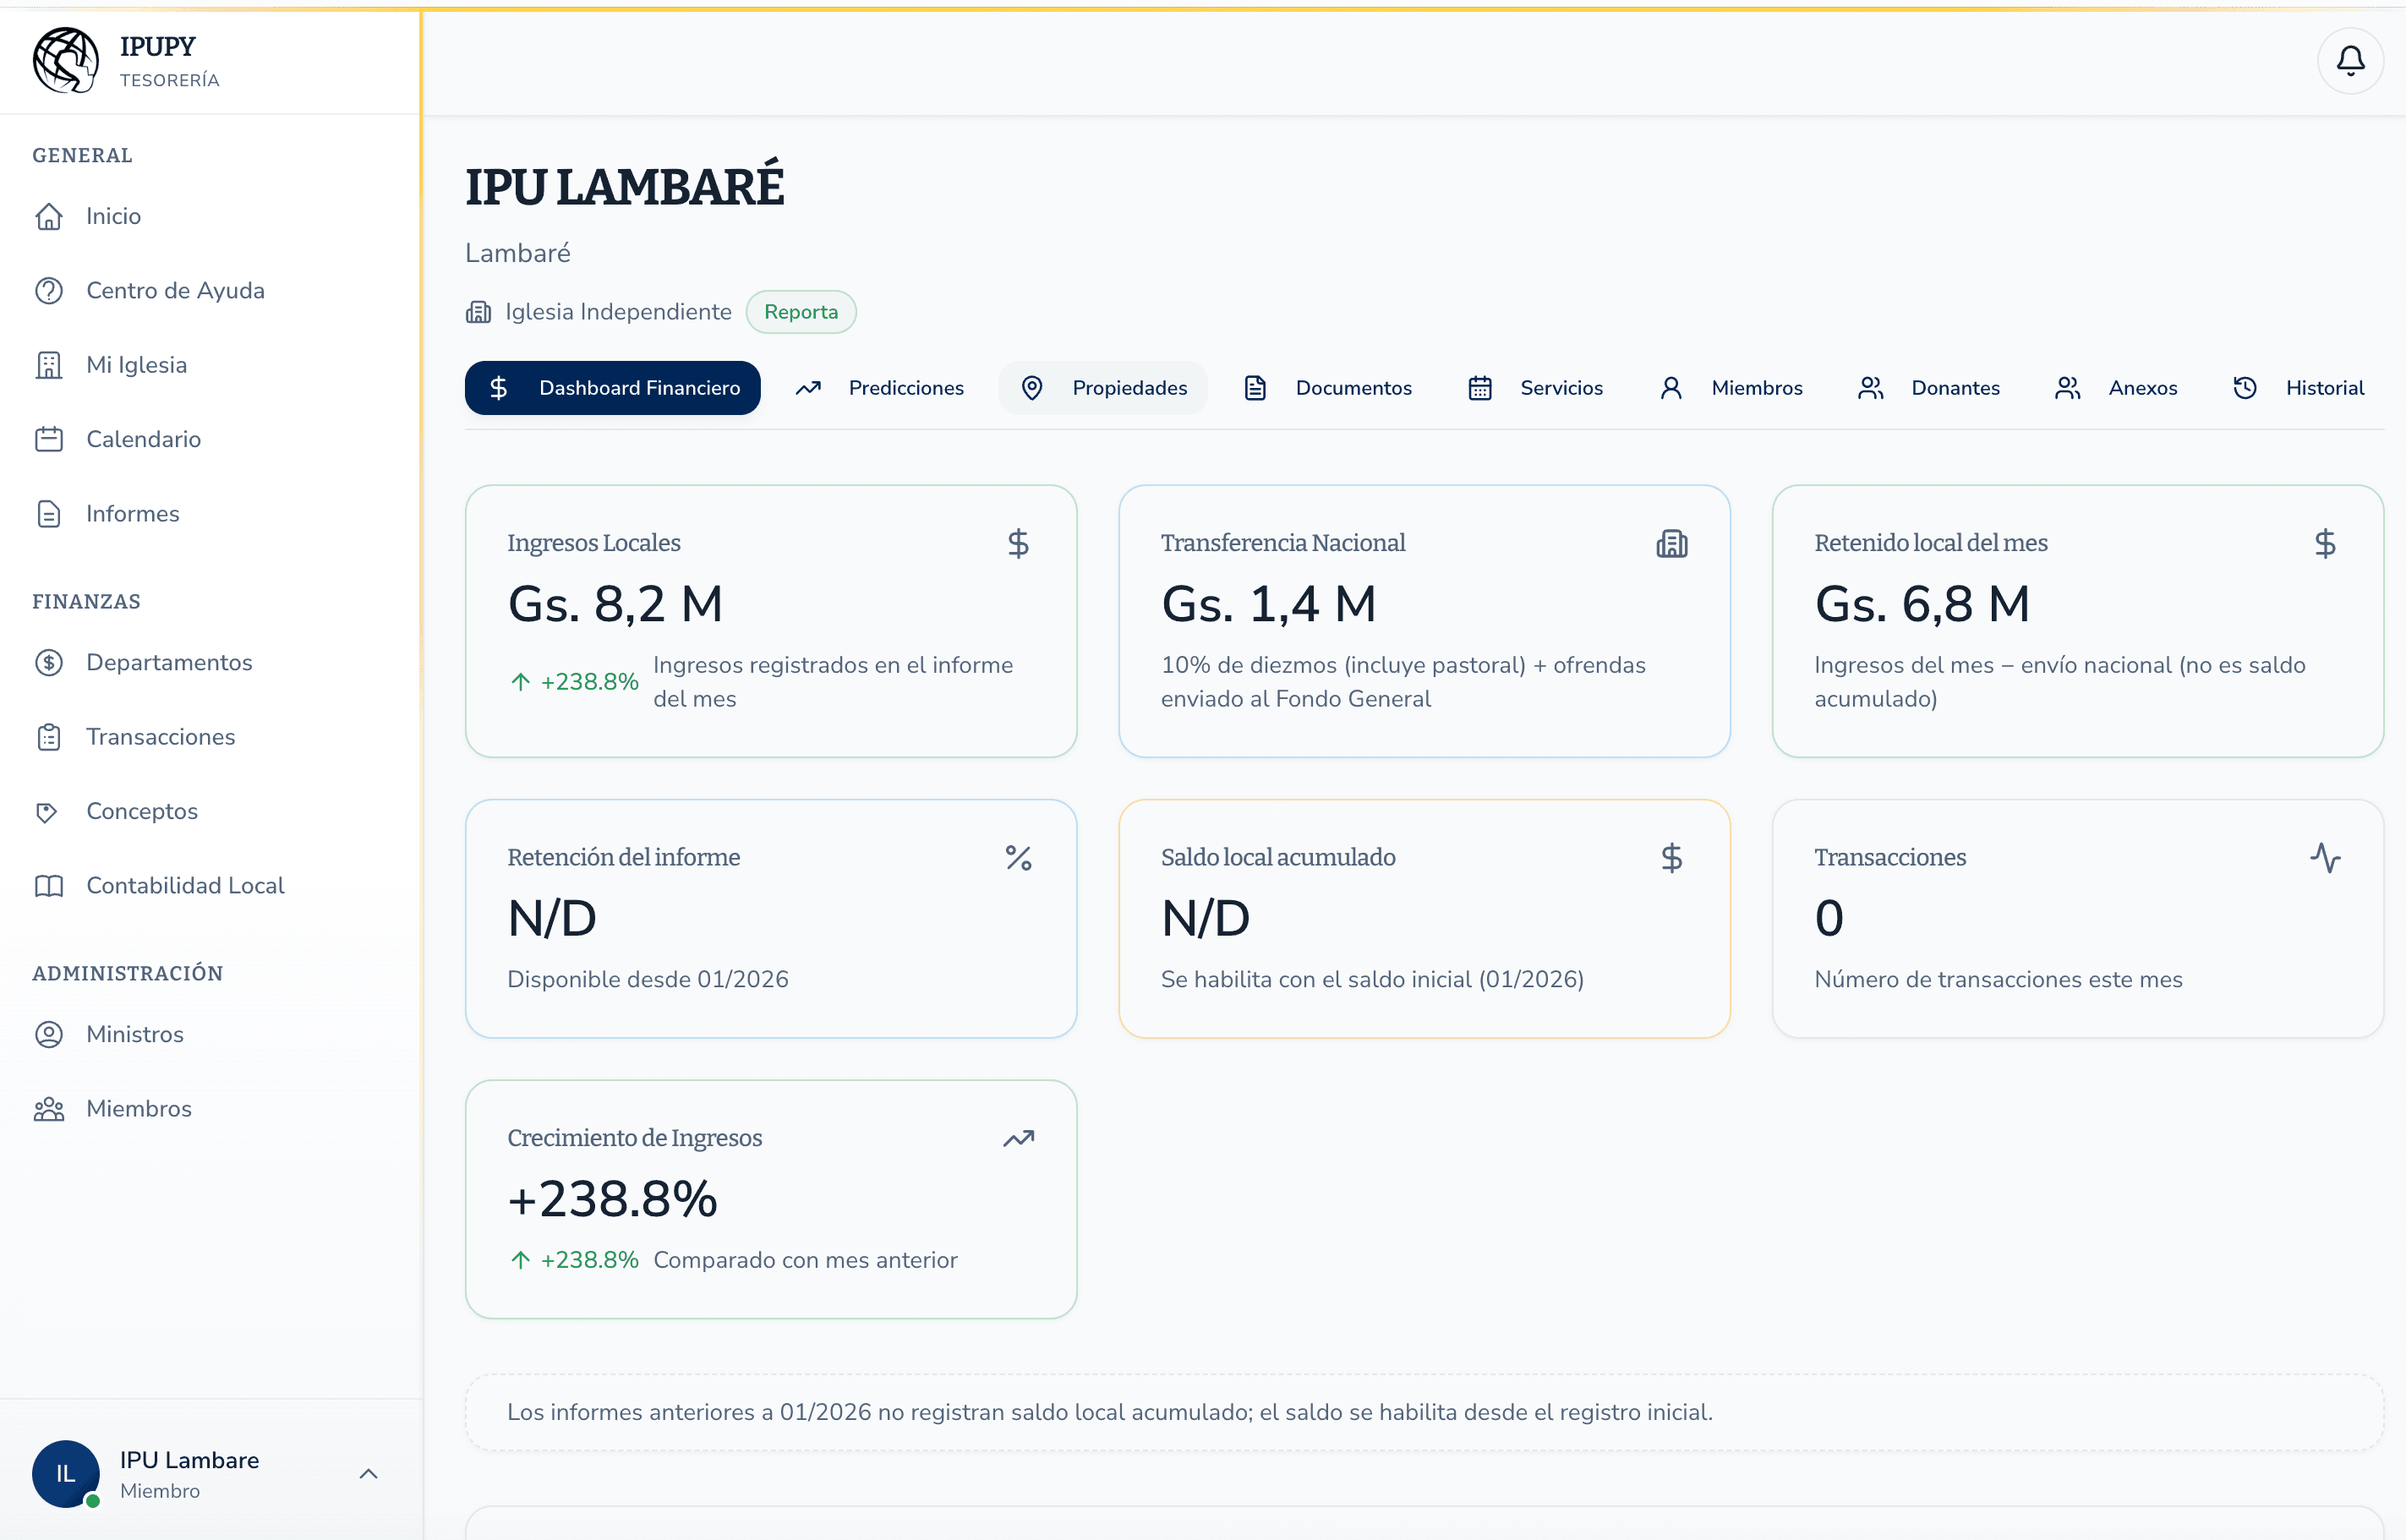Click the Reporta badge
2406x1540 pixels.
(800, 311)
